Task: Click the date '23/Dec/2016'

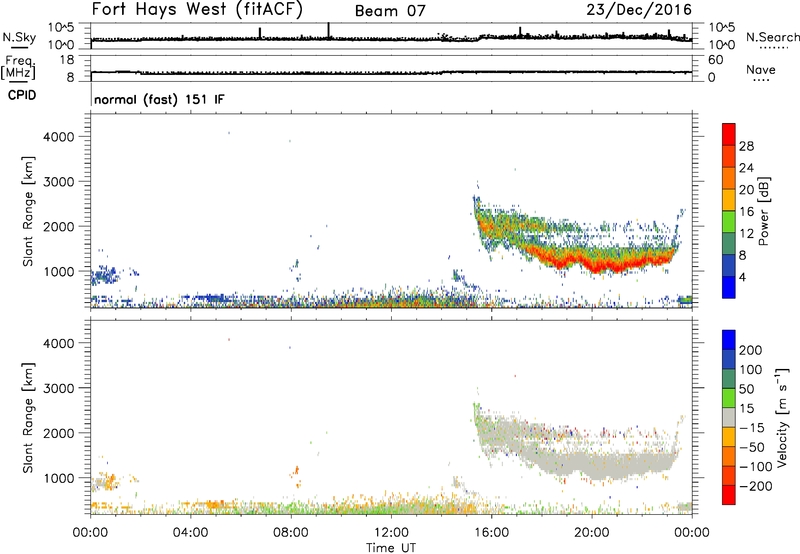Action: point(639,9)
